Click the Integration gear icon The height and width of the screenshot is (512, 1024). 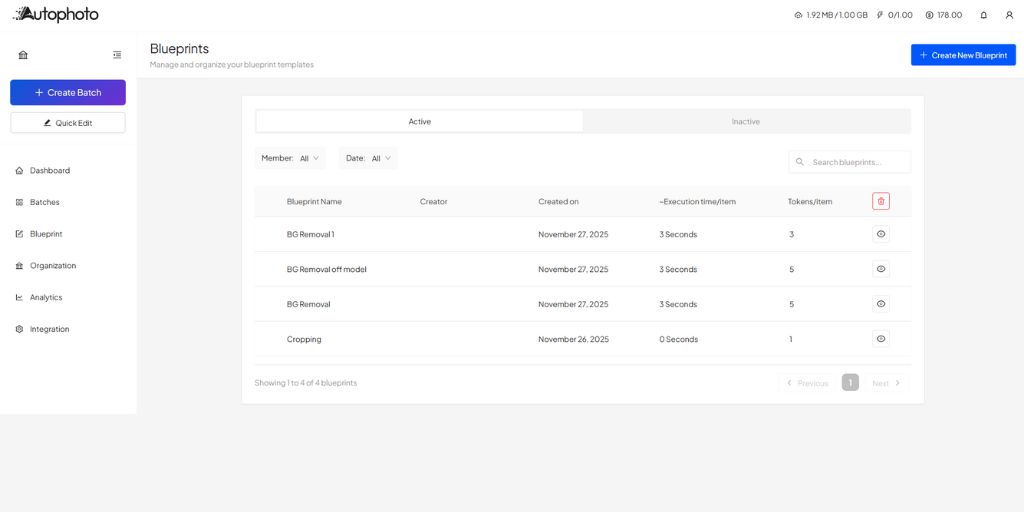point(19,329)
